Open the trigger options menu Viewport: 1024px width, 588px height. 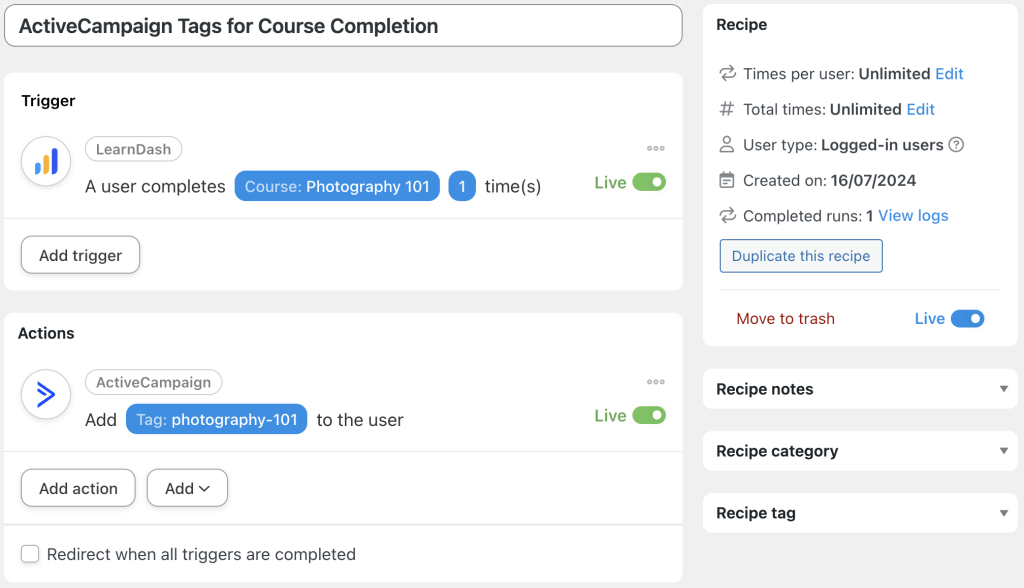point(655,148)
